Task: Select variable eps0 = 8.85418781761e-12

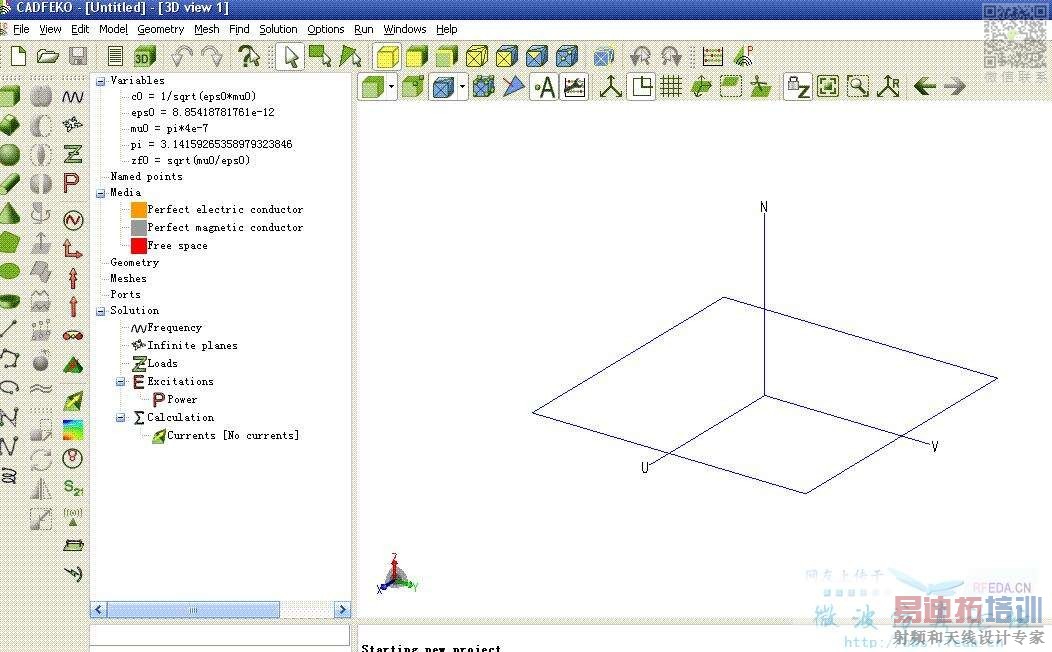Action: point(203,112)
